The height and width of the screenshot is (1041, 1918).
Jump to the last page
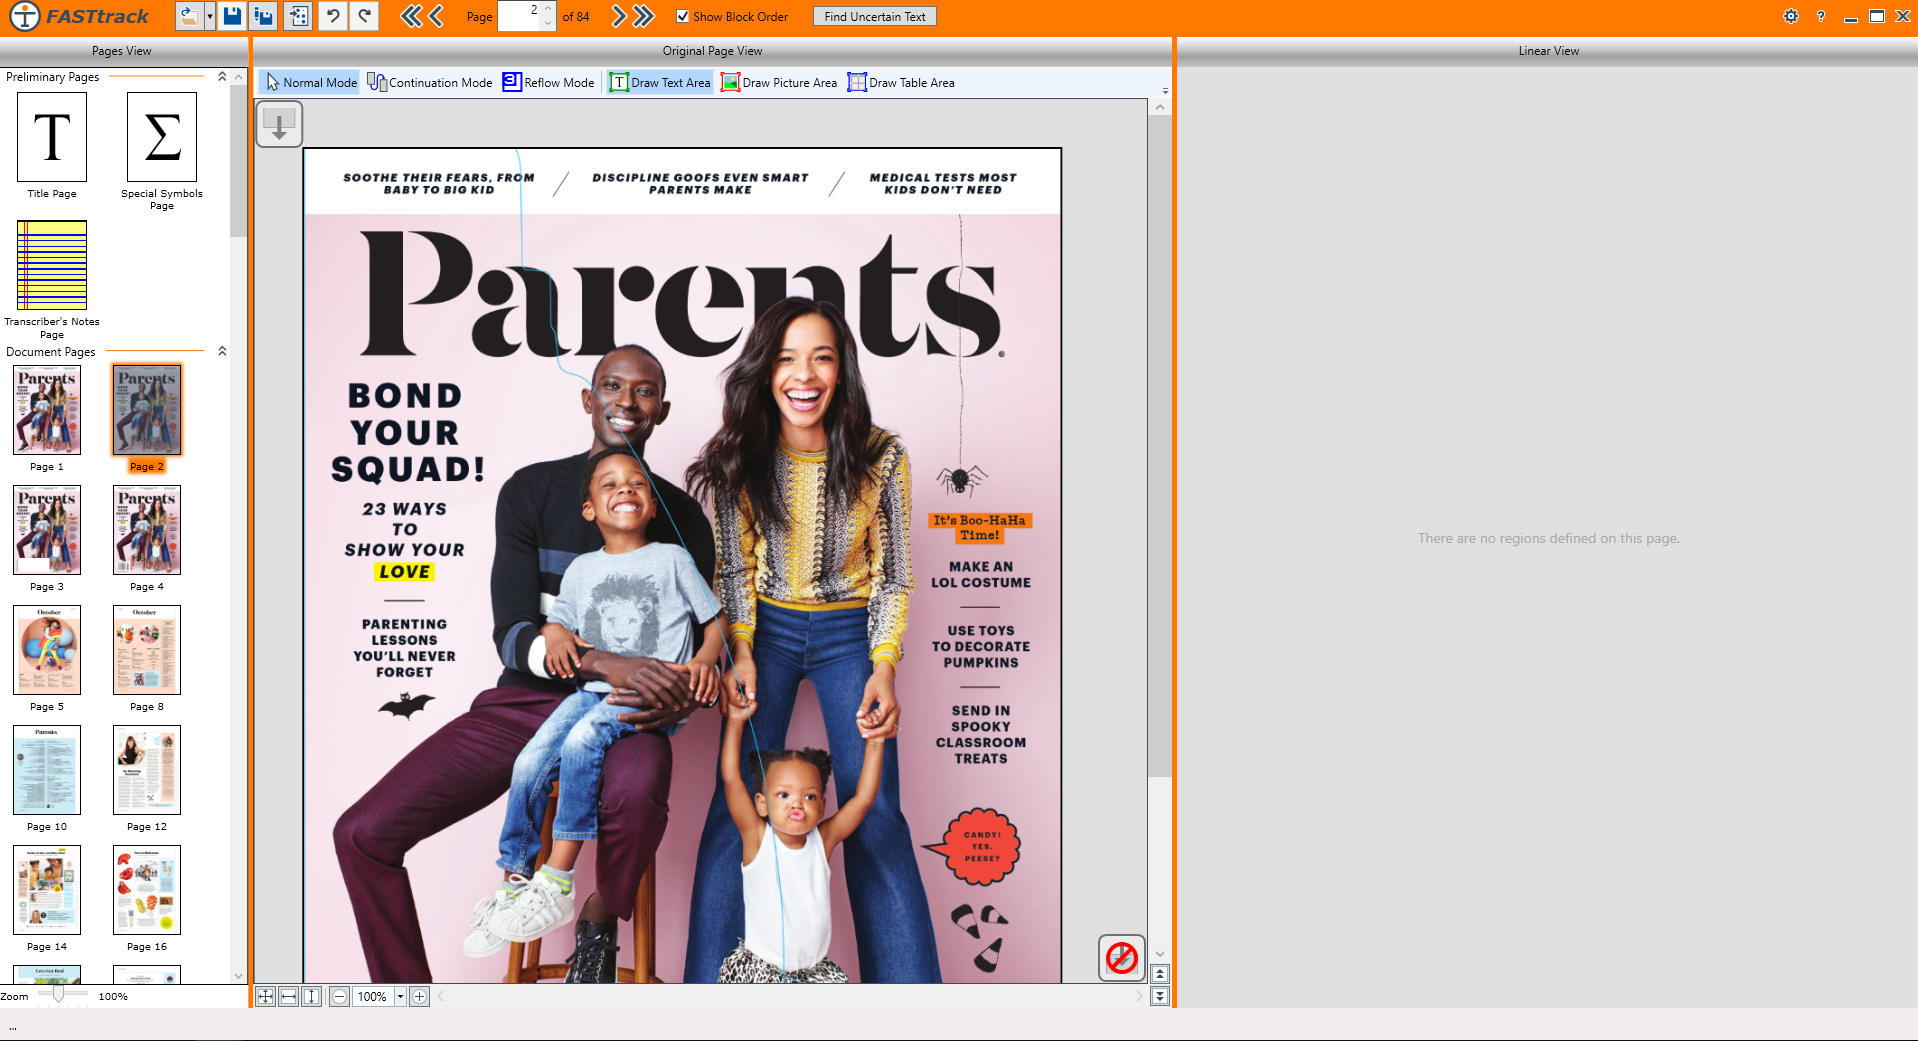click(x=644, y=16)
